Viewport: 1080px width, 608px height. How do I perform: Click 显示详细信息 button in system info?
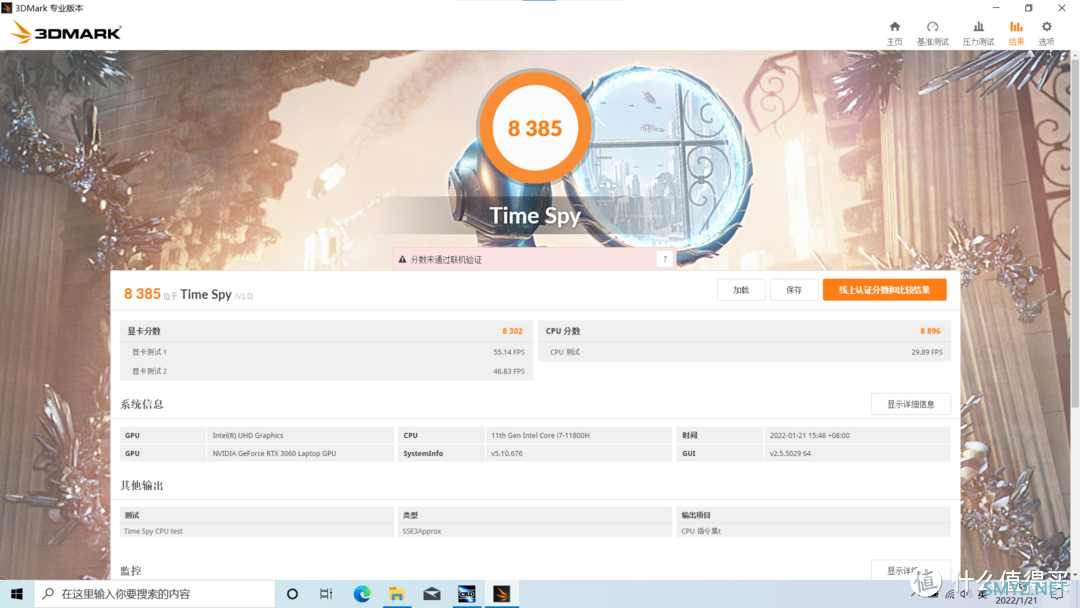(911, 404)
